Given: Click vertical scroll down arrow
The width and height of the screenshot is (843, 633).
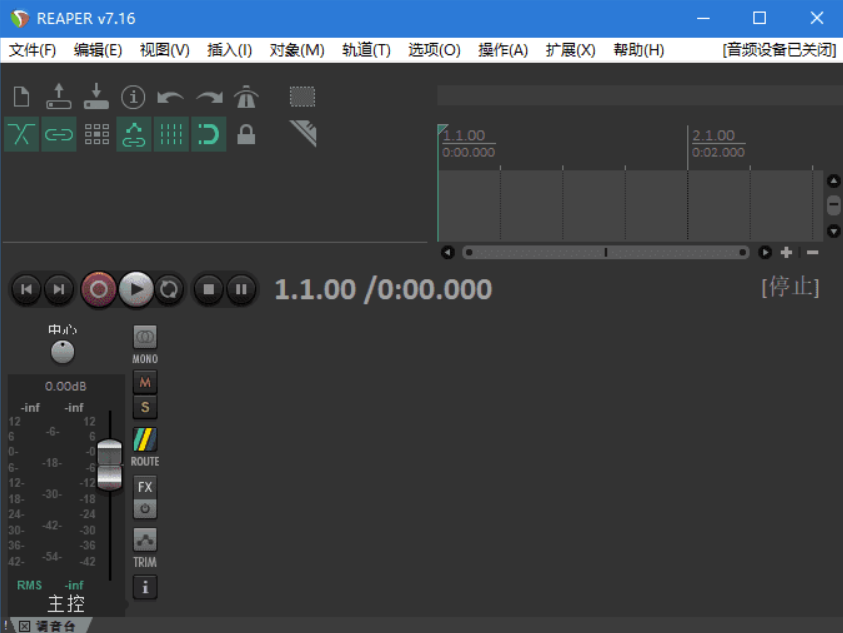Looking at the screenshot, I should pos(833,231).
